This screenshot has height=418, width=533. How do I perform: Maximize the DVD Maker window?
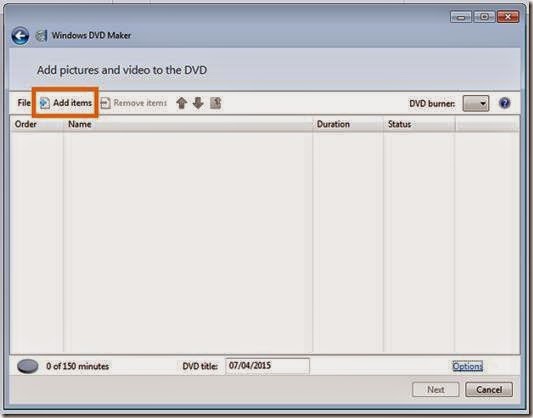point(484,17)
